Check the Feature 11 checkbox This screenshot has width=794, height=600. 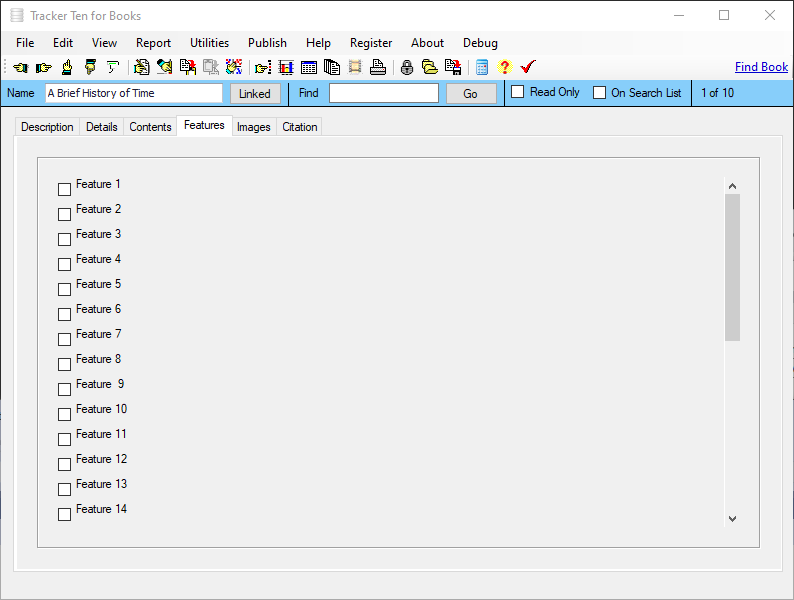coord(64,439)
